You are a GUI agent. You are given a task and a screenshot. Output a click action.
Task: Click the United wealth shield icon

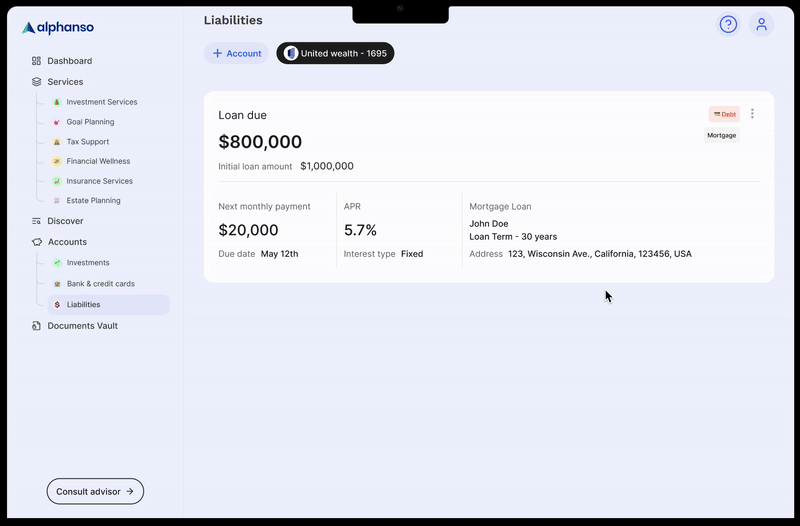point(291,53)
